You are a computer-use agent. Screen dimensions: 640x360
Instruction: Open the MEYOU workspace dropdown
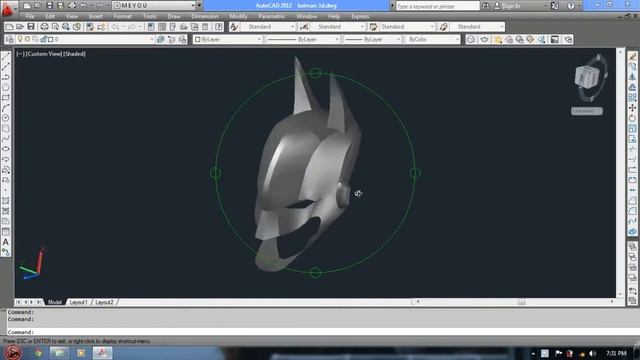tap(153, 5)
